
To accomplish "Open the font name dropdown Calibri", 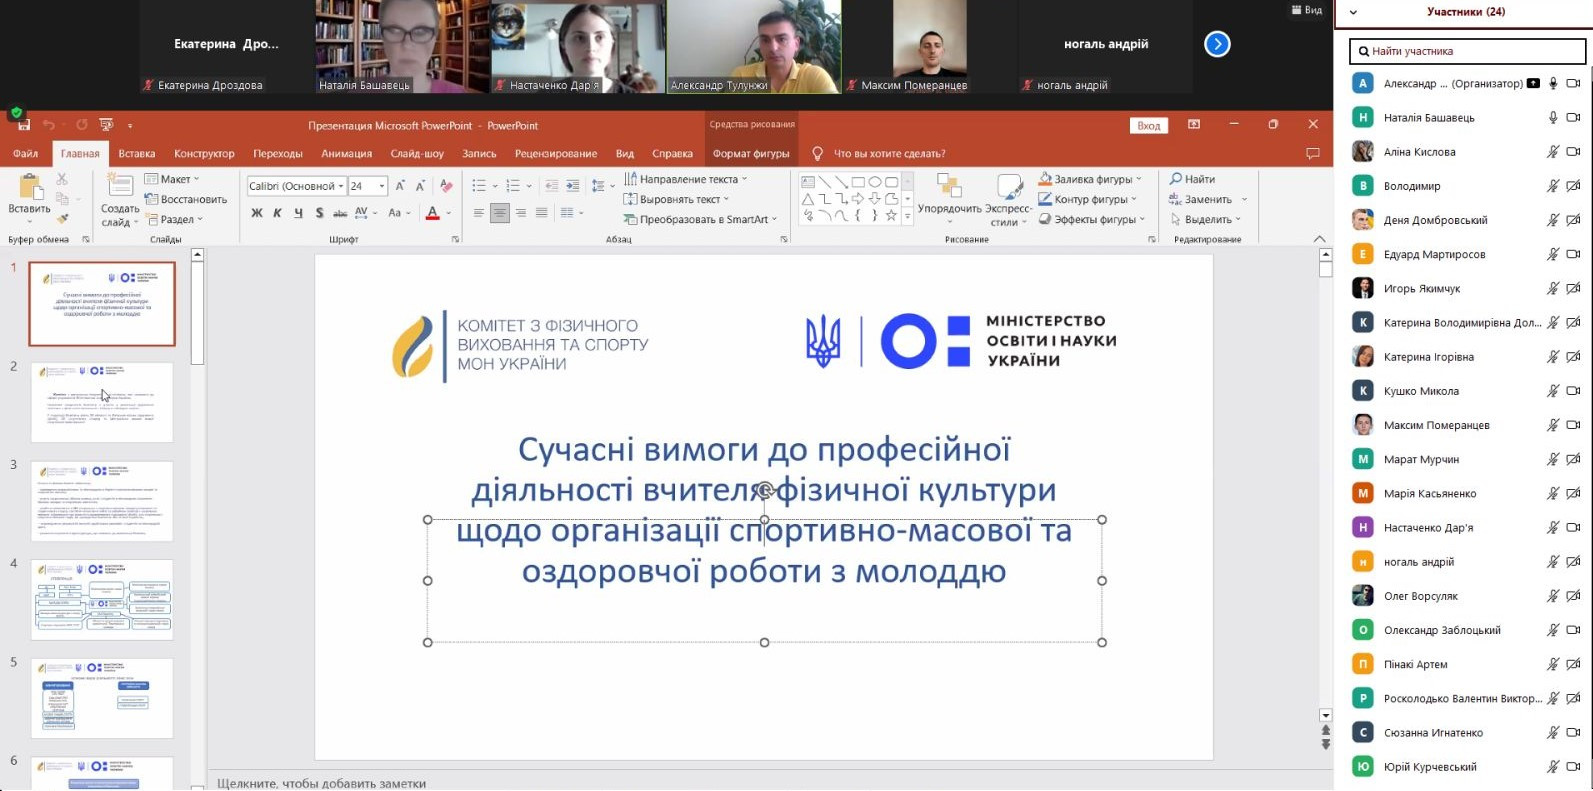I will coord(341,186).
